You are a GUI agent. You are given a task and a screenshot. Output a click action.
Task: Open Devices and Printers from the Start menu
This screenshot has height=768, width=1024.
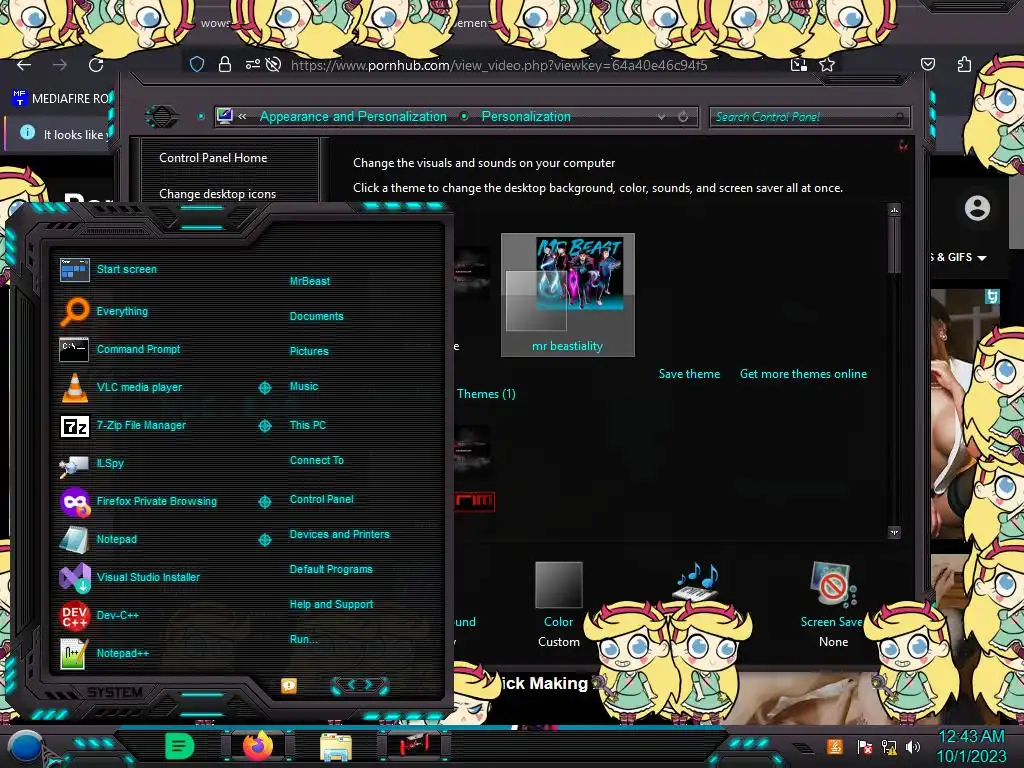click(340, 534)
